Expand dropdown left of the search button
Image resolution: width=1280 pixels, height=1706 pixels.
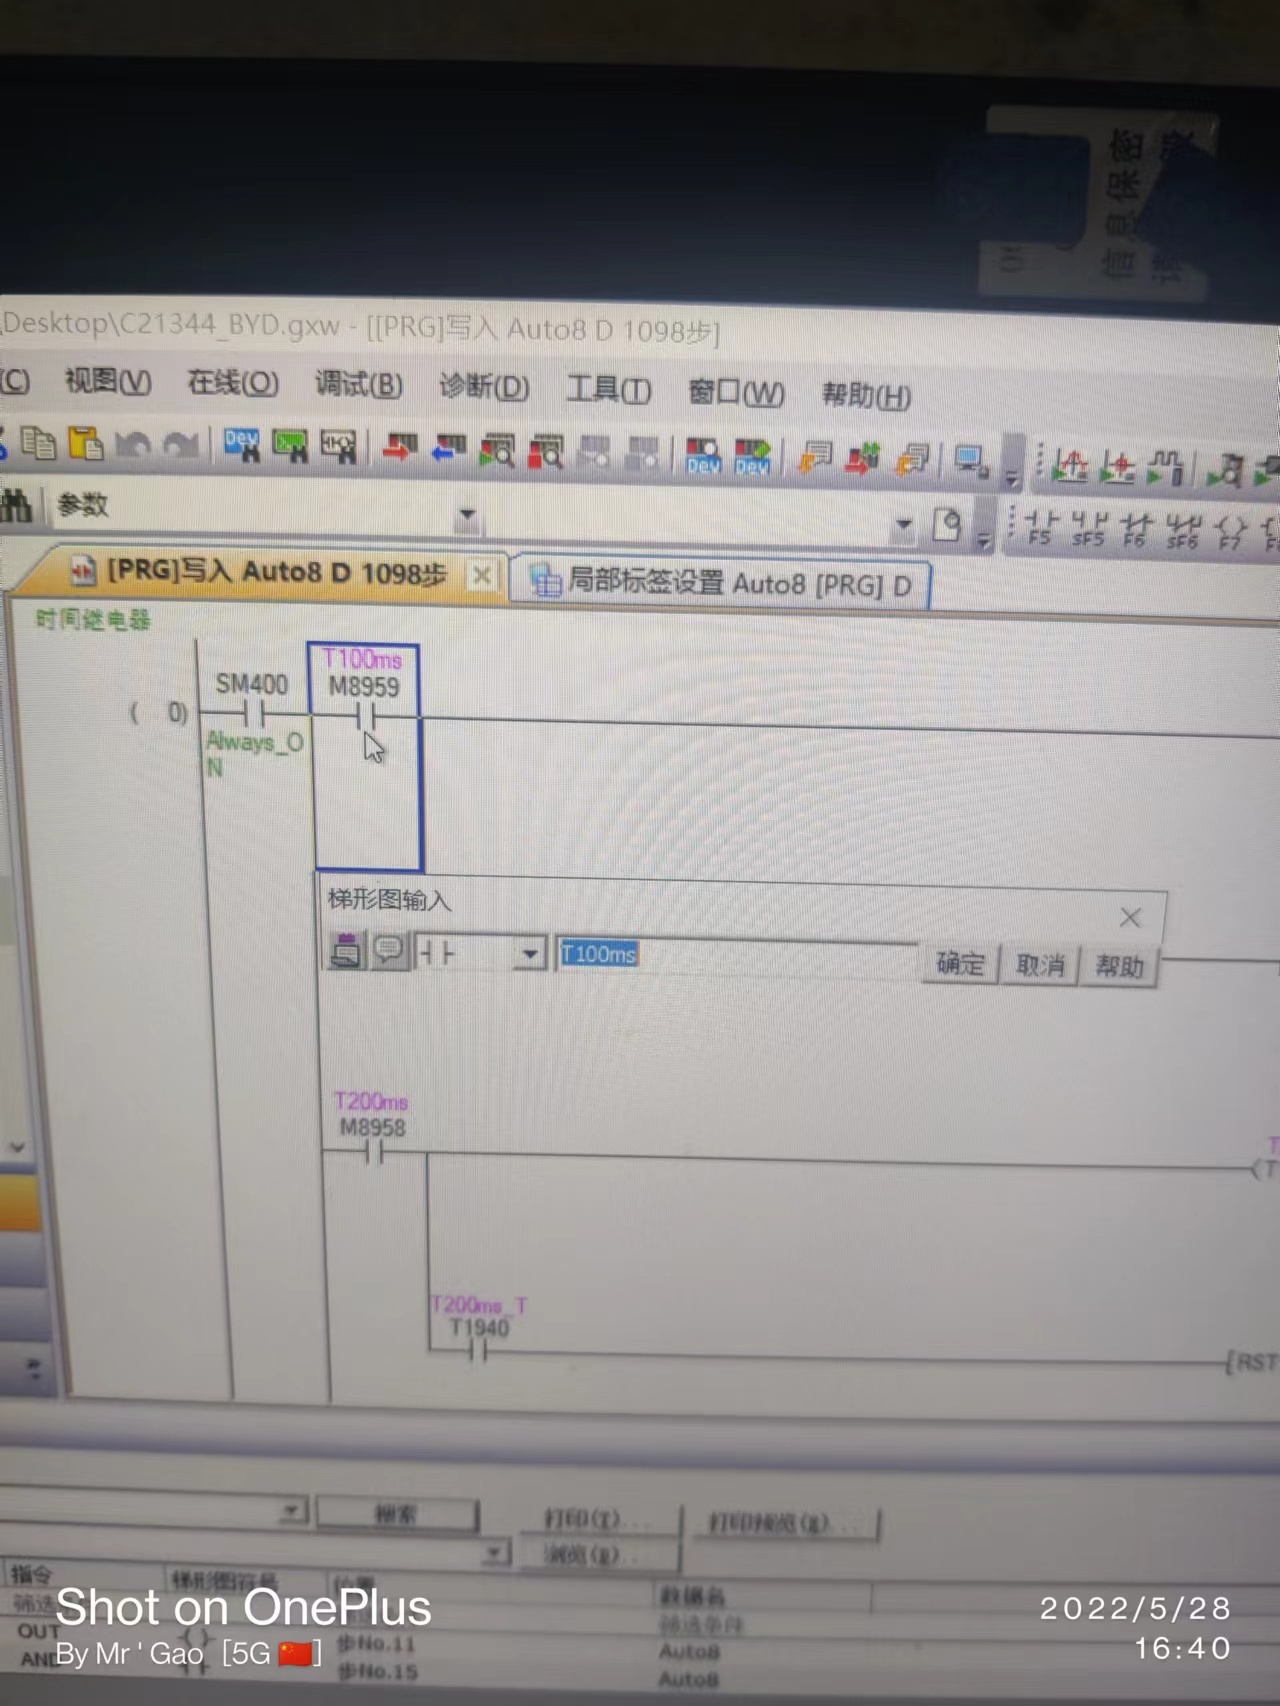point(292,1510)
